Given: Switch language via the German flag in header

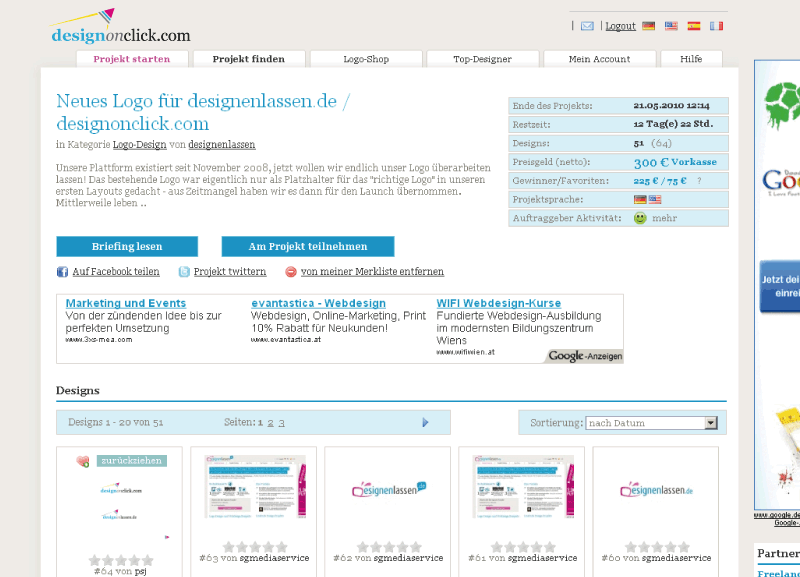Looking at the screenshot, I should (x=648, y=26).
